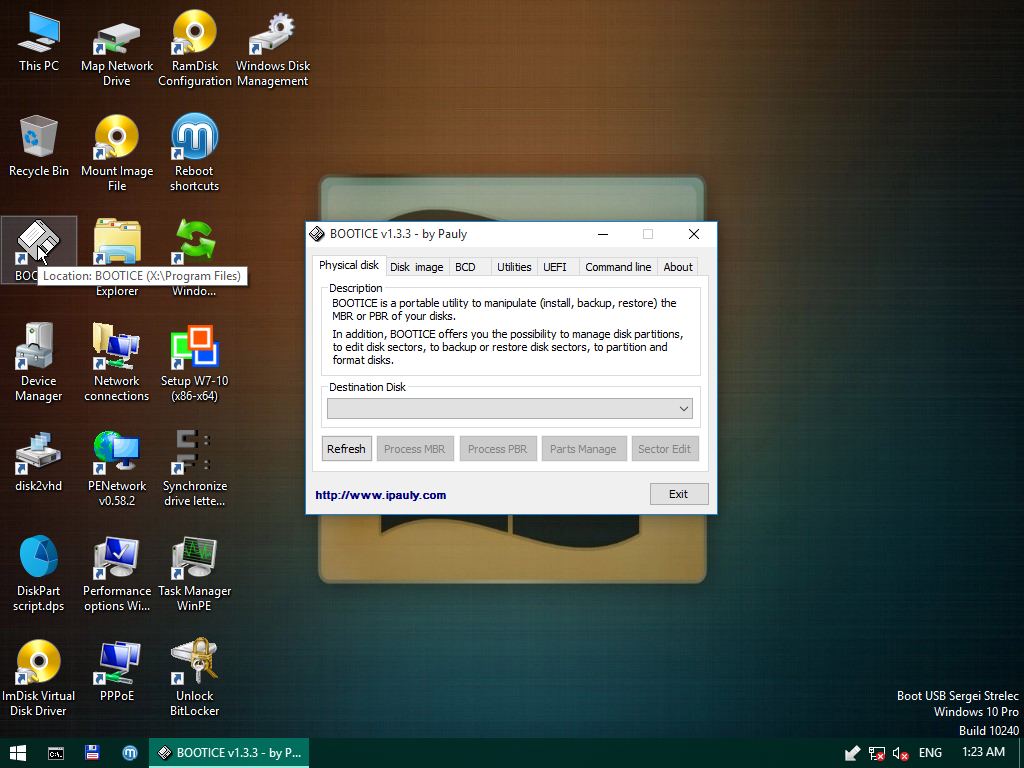Screen dimensions: 1024x768
Task: Open PENetwork v0.58.2 shortcut
Action: click(117, 468)
